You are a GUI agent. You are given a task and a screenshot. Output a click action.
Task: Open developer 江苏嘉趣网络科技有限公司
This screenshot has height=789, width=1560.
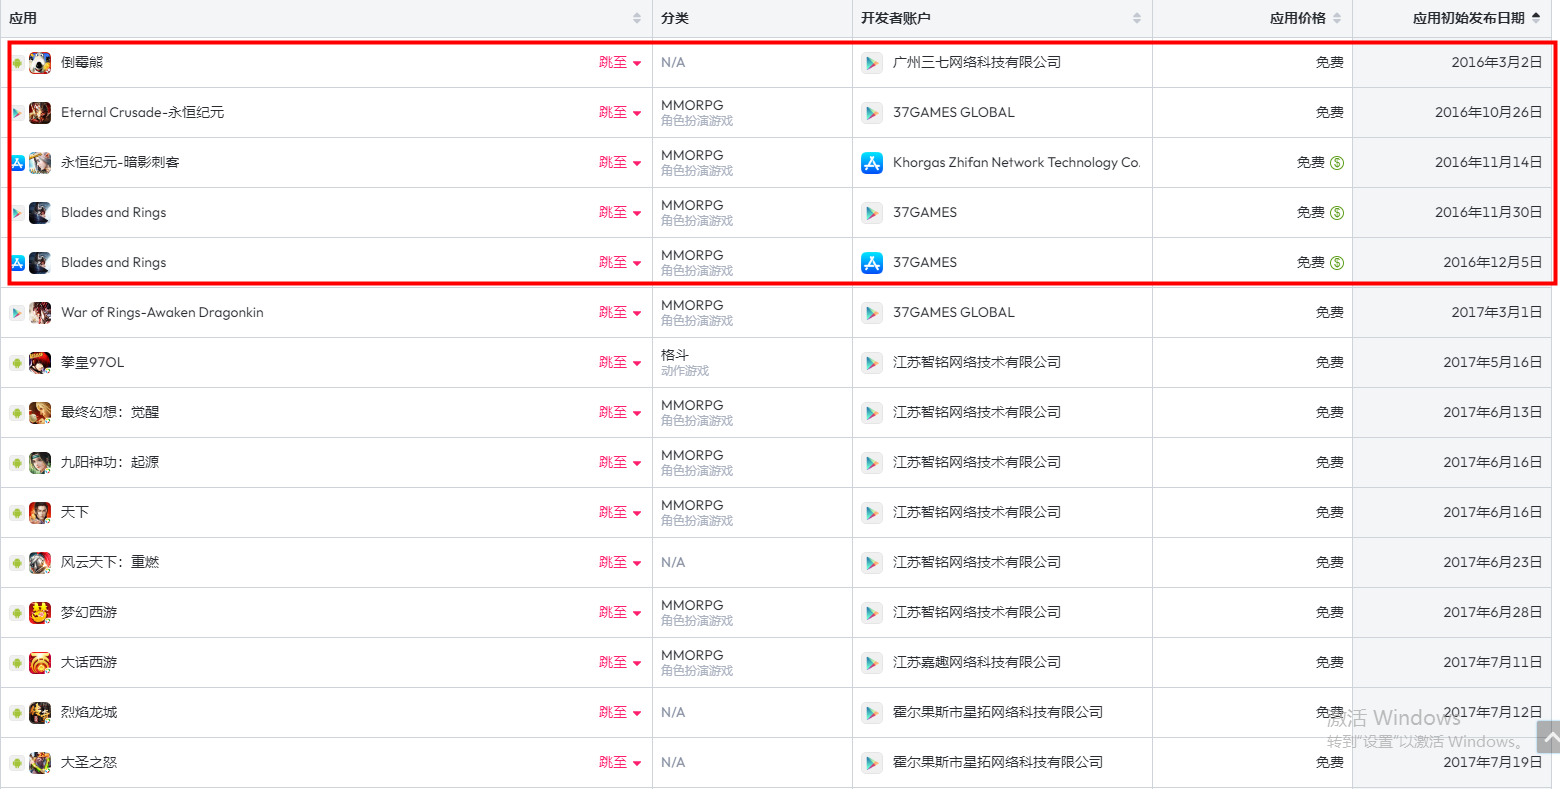click(977, 662)
